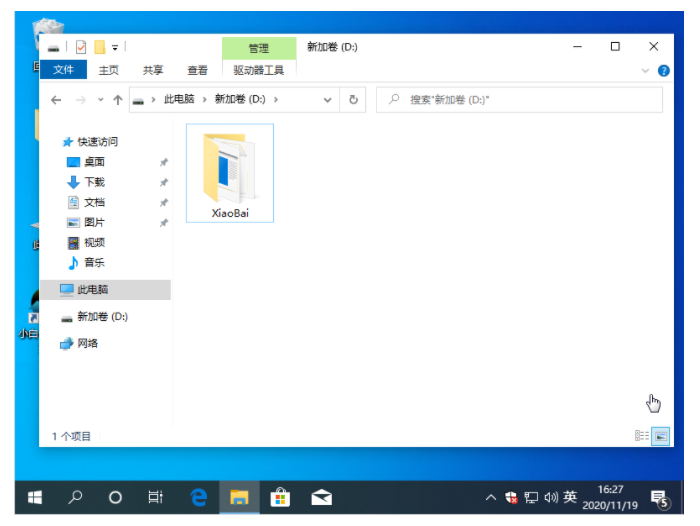Open Microsoft Edge from the taskbar
Viewport: 700px width, 526px height.
198,497
